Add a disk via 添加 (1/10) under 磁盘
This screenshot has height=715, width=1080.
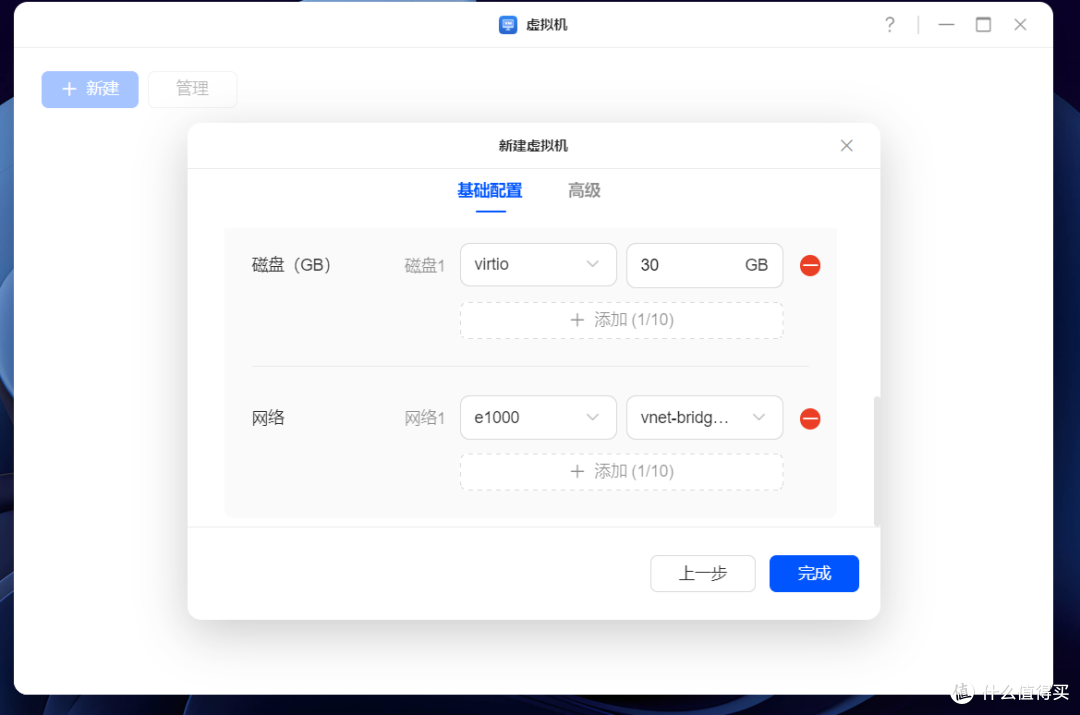[621, 320]
